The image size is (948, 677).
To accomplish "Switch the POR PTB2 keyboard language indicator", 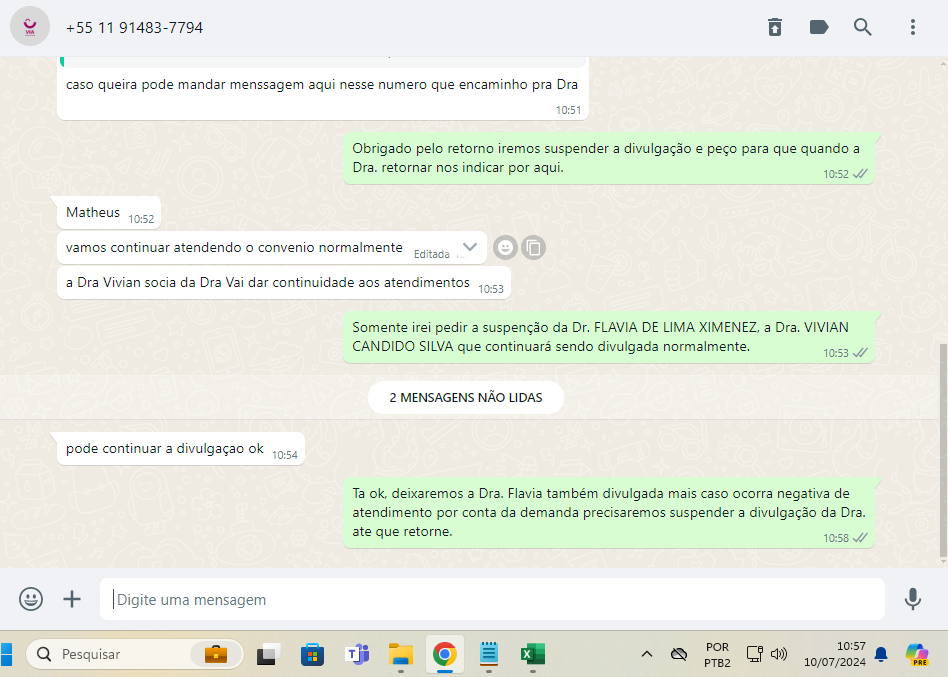I will [717, 655].
